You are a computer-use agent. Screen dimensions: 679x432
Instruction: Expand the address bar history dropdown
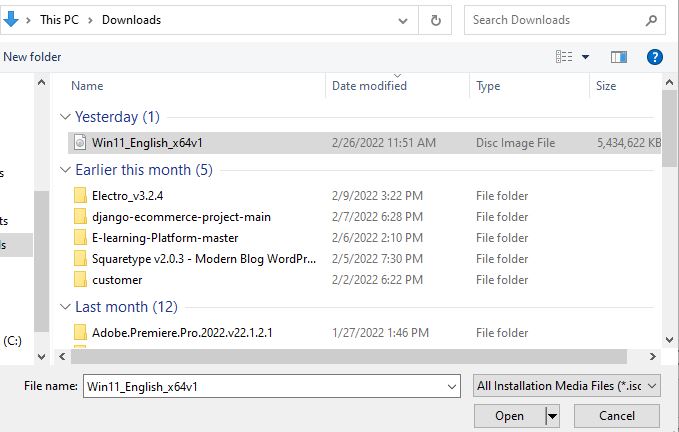(x=403, y=20)
